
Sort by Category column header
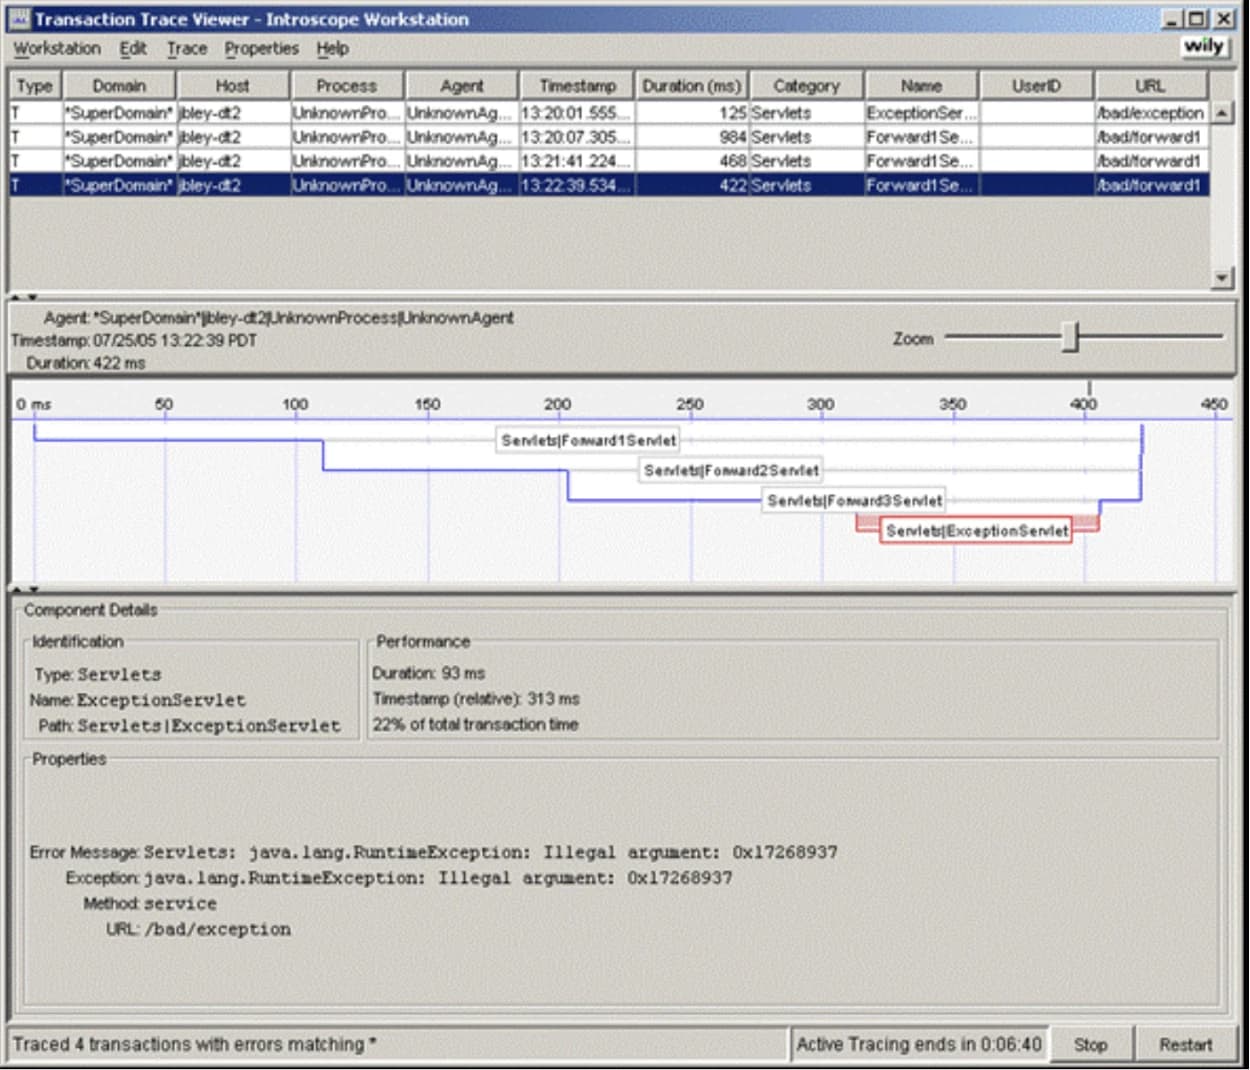coord(807,86)
